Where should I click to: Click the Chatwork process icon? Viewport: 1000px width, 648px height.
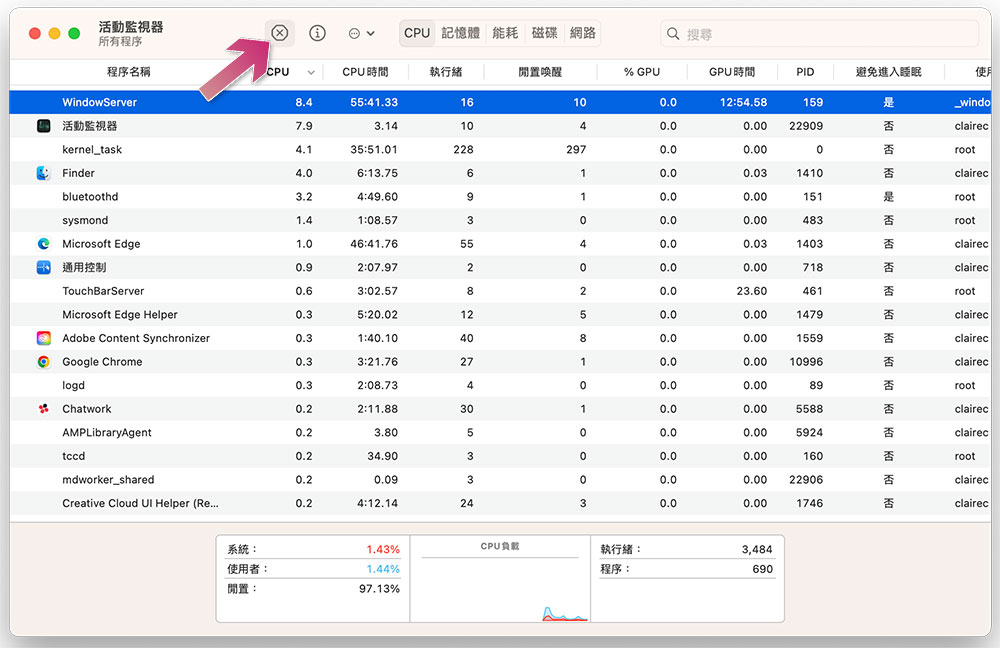coord(43,409)
